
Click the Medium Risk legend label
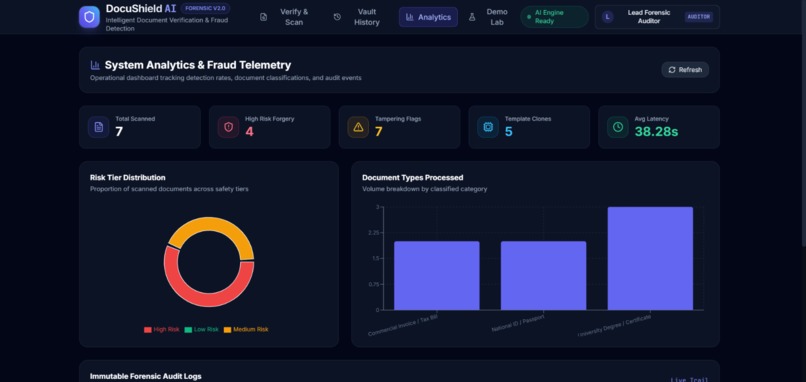251,330
